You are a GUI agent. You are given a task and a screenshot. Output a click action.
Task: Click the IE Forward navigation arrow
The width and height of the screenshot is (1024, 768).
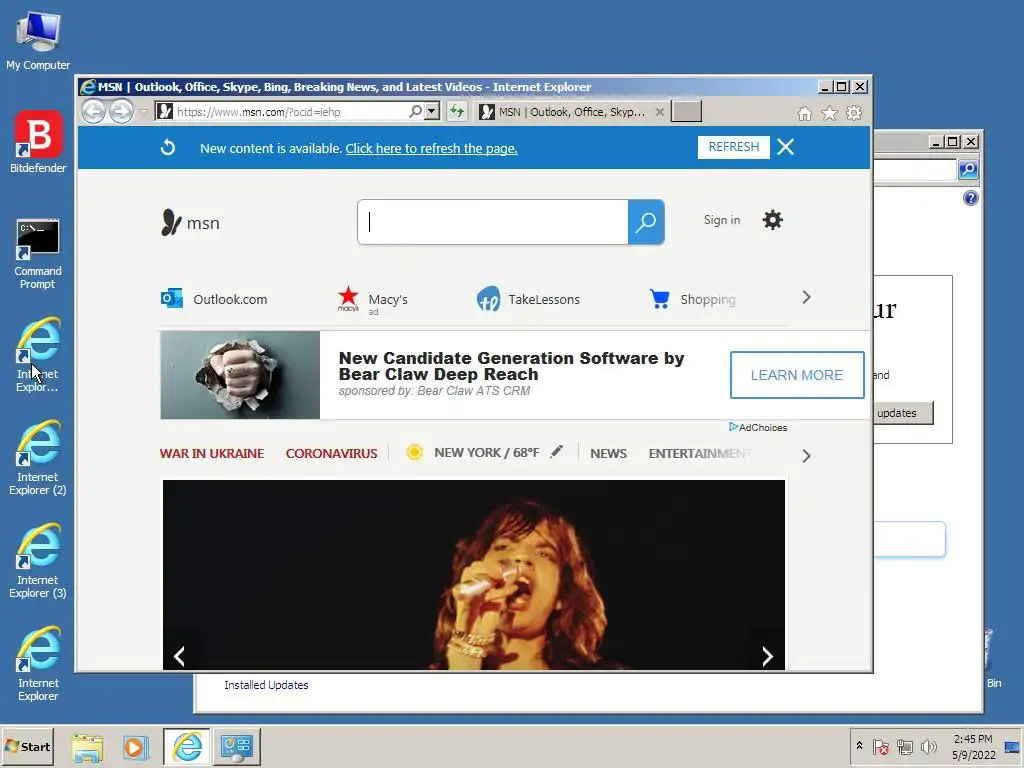coord(121,112)
